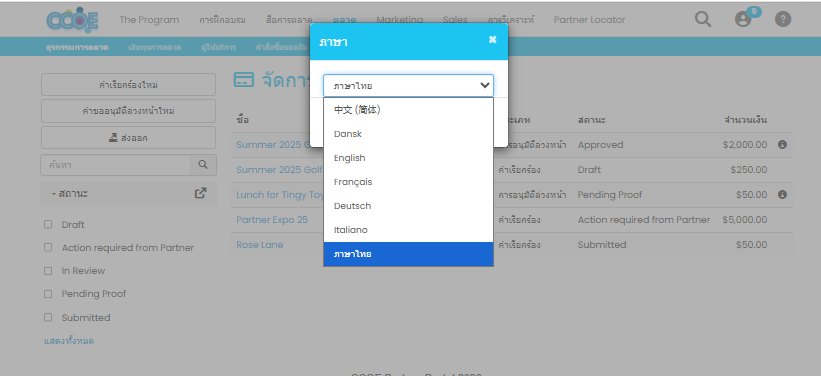The width and height of the screenshot is (821, 376).
Task: Select 中文 (简体) from language list
Action: (408, 110)
